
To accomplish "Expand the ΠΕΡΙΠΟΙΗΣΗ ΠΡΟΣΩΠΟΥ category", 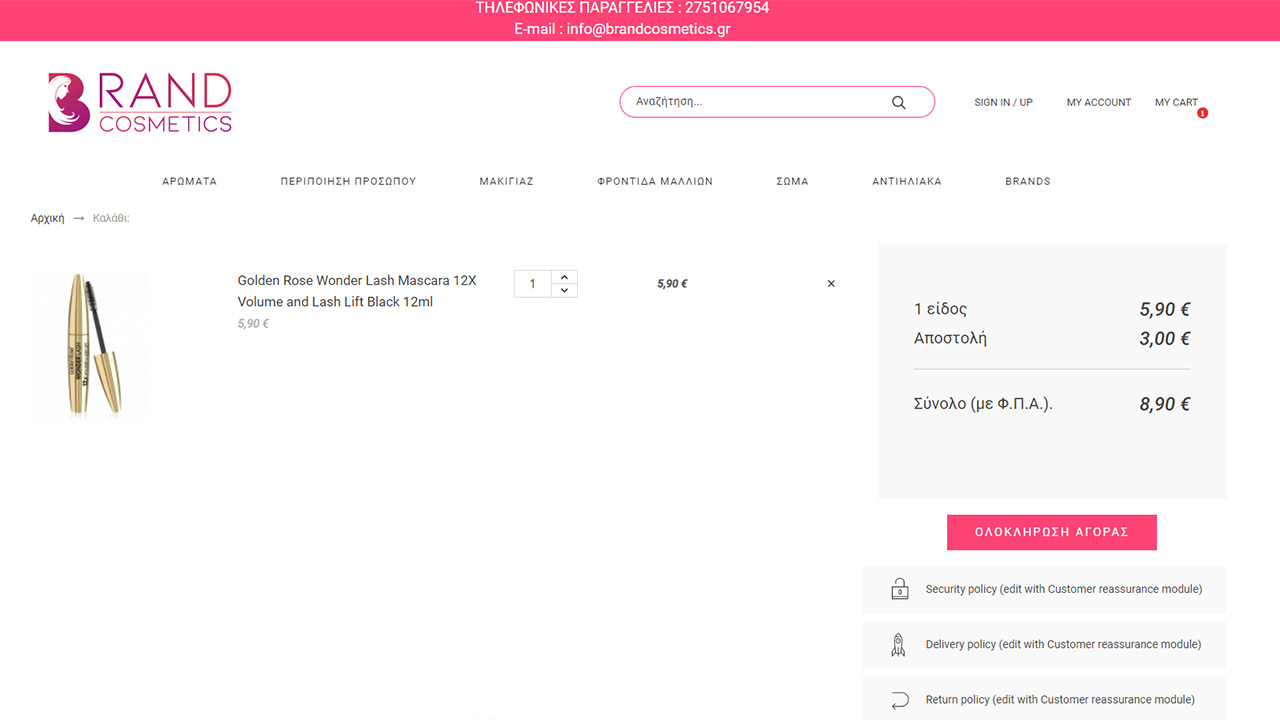I will coord(348,182).
